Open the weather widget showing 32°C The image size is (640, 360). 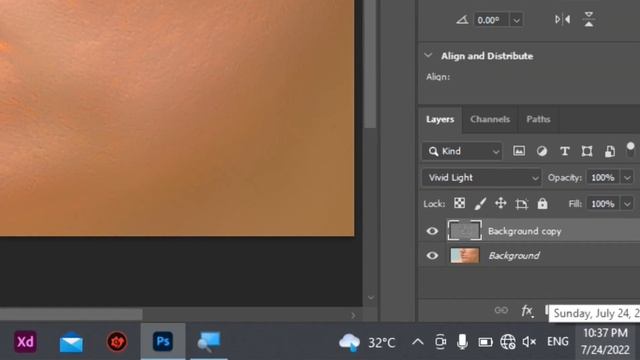coord(367,342)
